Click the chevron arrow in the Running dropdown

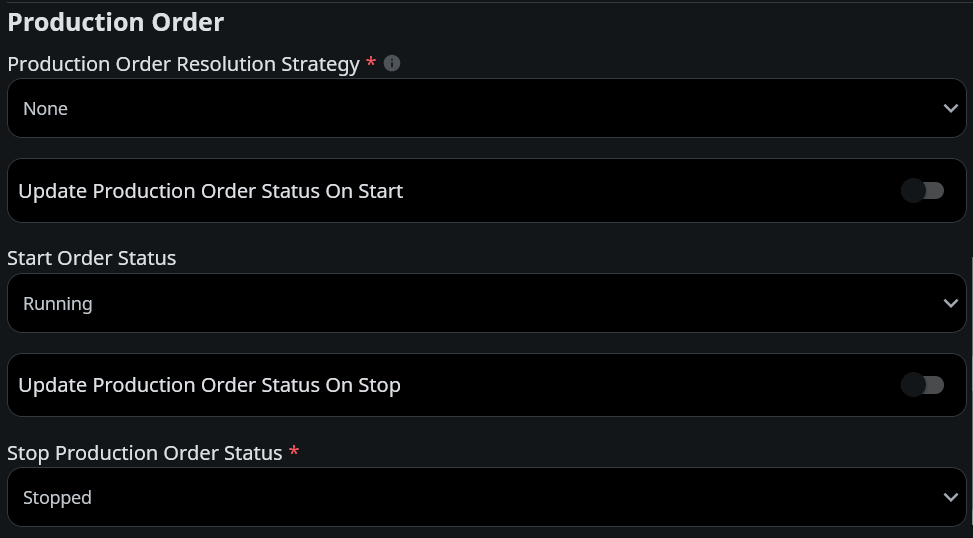(950, 303)
